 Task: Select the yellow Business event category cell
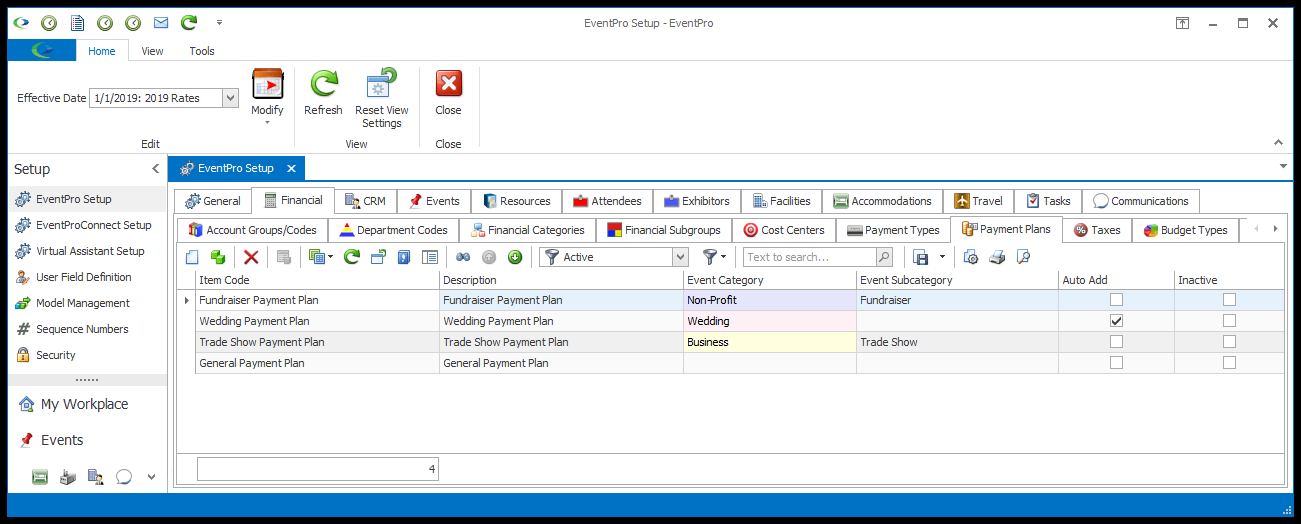coord(769,342)
